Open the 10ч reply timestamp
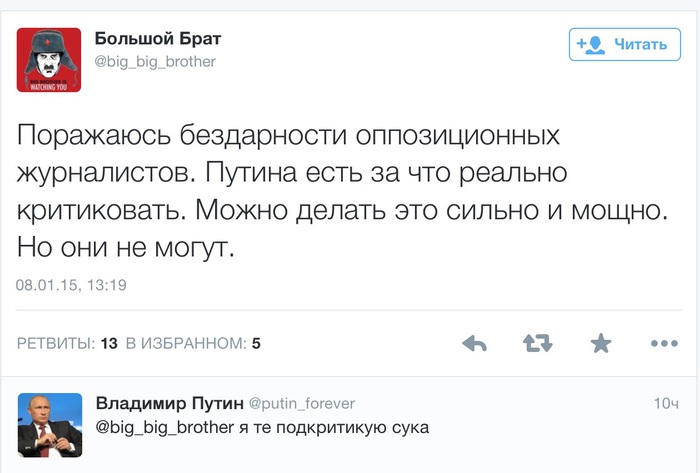 (x=666, y=403)
